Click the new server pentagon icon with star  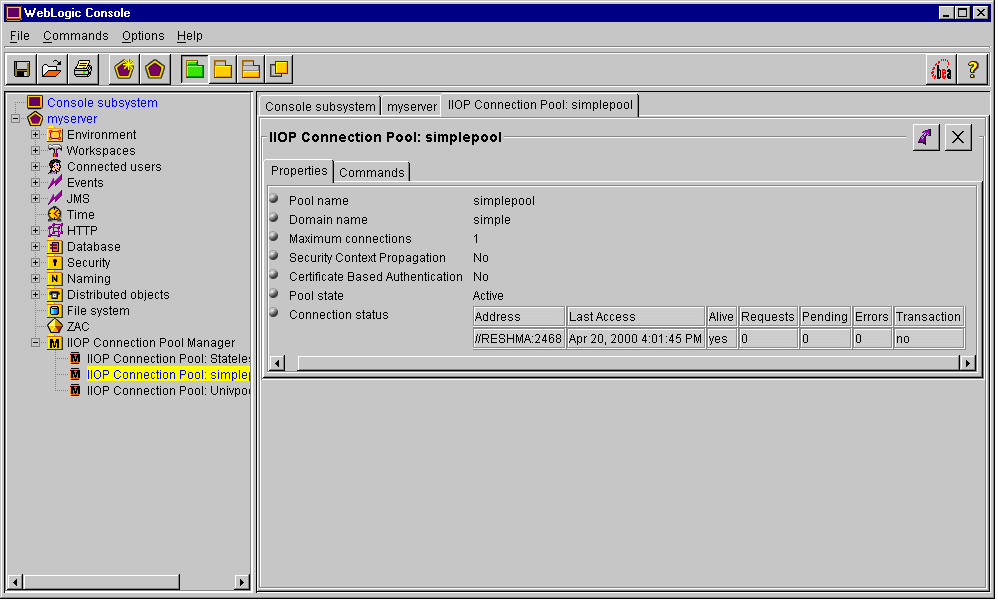click(x=124, y=69)
